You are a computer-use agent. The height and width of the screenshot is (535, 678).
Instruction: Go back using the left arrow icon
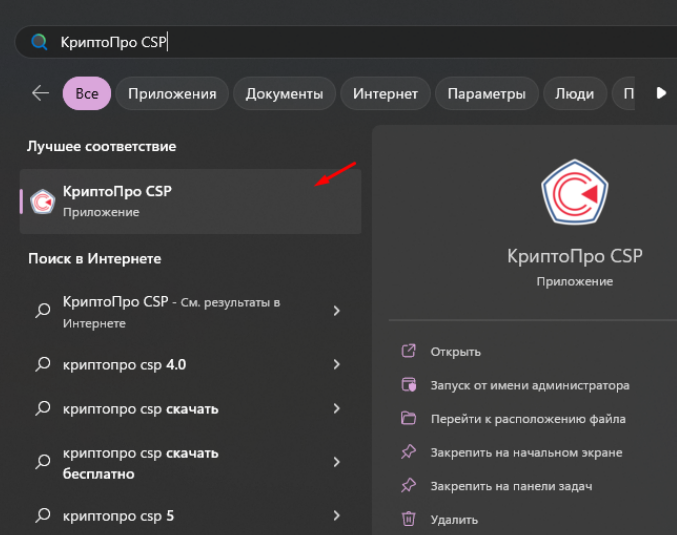coord(41,93)
